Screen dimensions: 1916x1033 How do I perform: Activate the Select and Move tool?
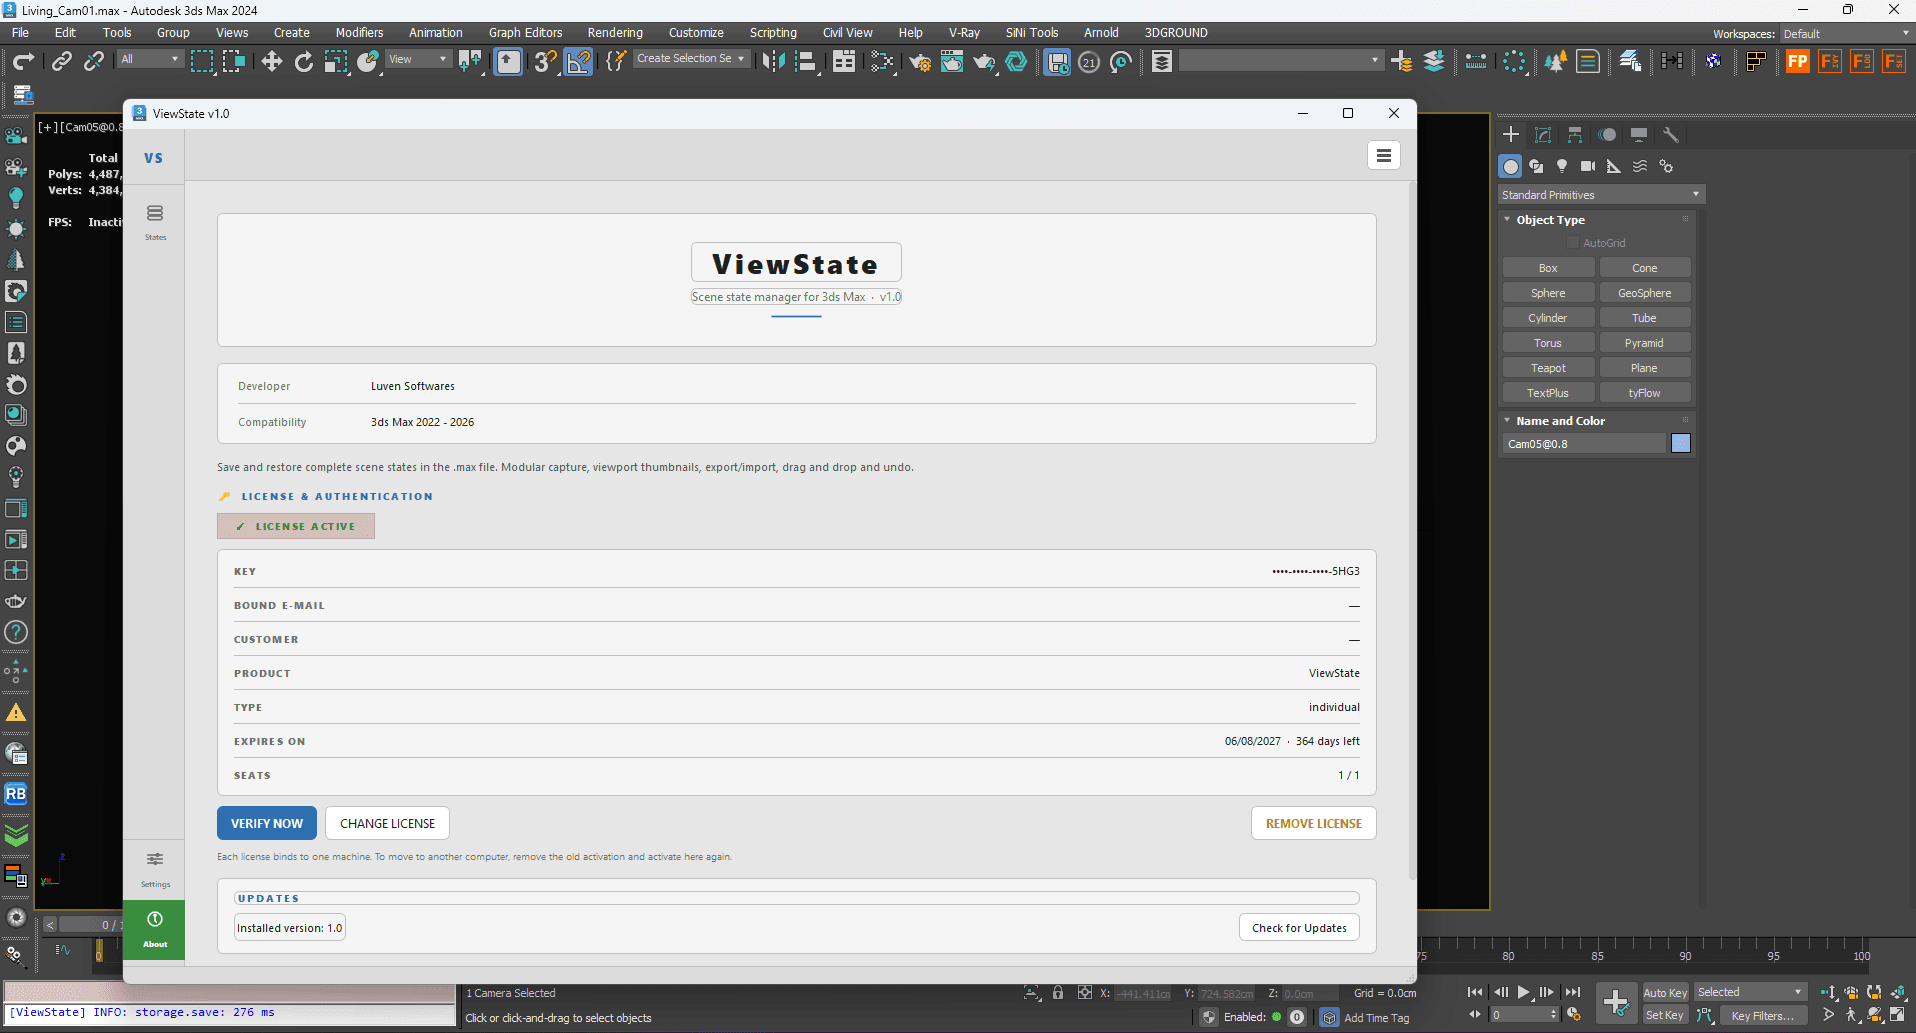tap(271, 62)
